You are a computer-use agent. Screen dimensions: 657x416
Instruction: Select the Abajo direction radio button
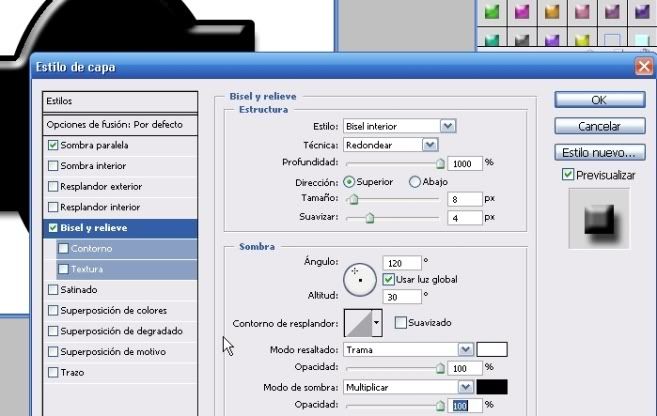(414, 182)
